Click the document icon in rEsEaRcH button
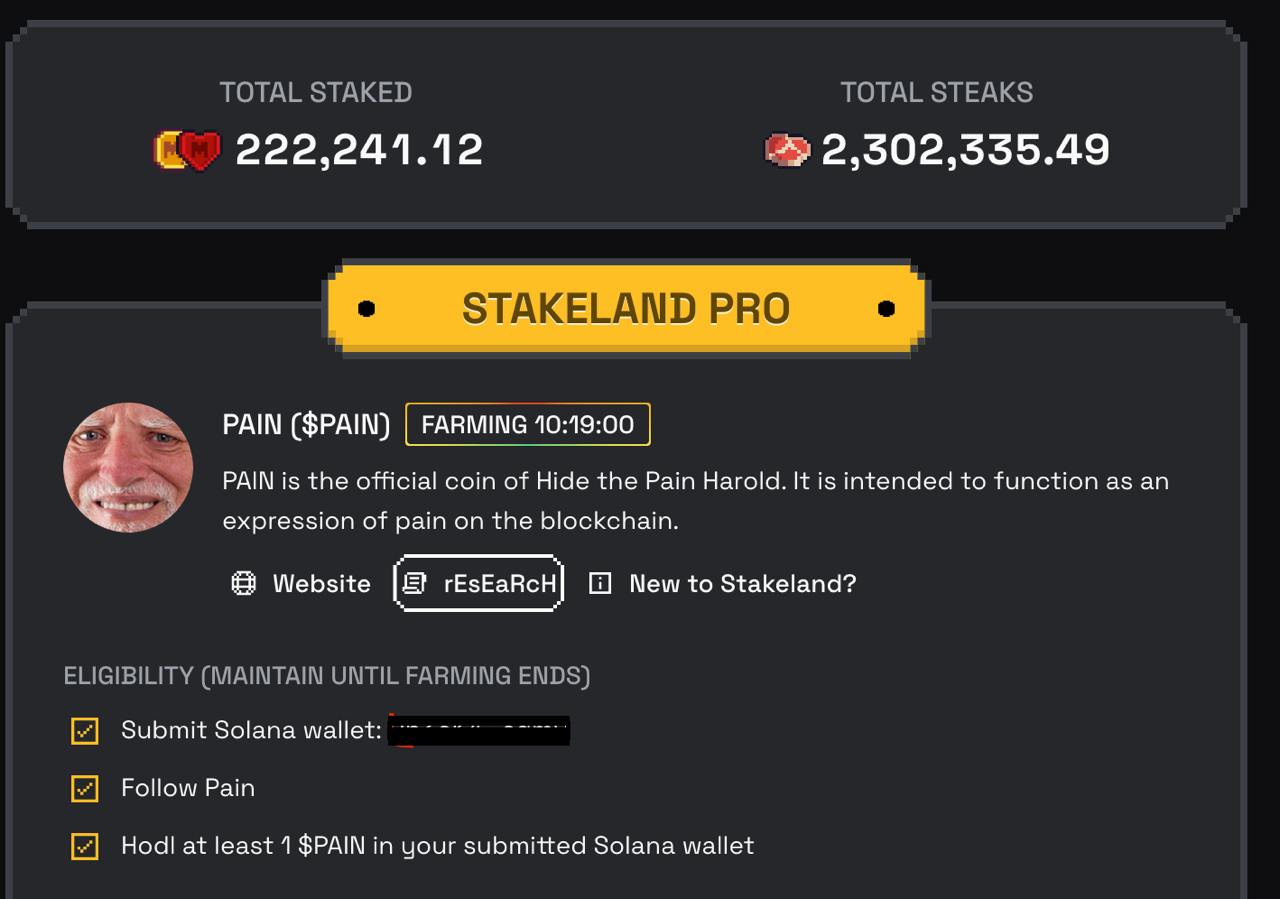 tap(414, 584)
